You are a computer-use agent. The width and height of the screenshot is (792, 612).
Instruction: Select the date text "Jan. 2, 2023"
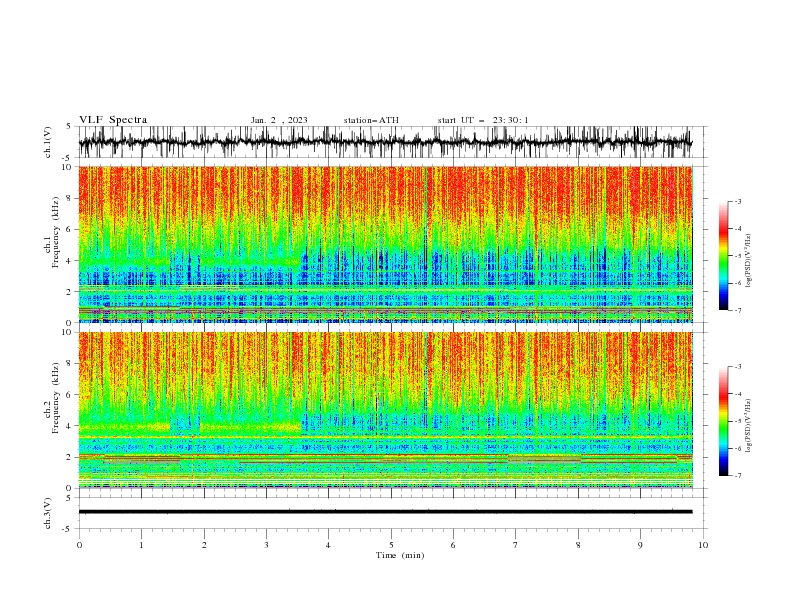[x=279, y=120]
